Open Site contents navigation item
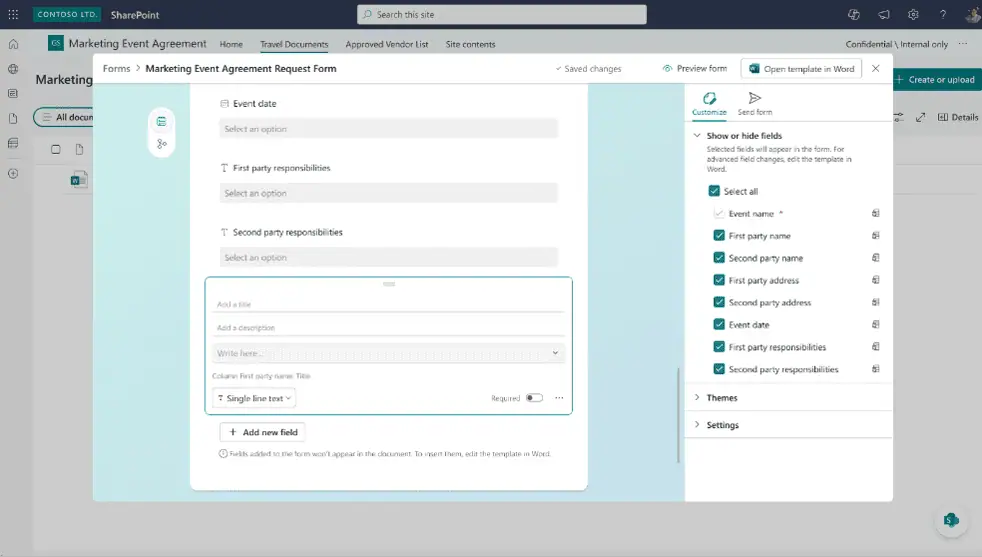Screen dimensions: 982x557 click(x=470, y=44)
